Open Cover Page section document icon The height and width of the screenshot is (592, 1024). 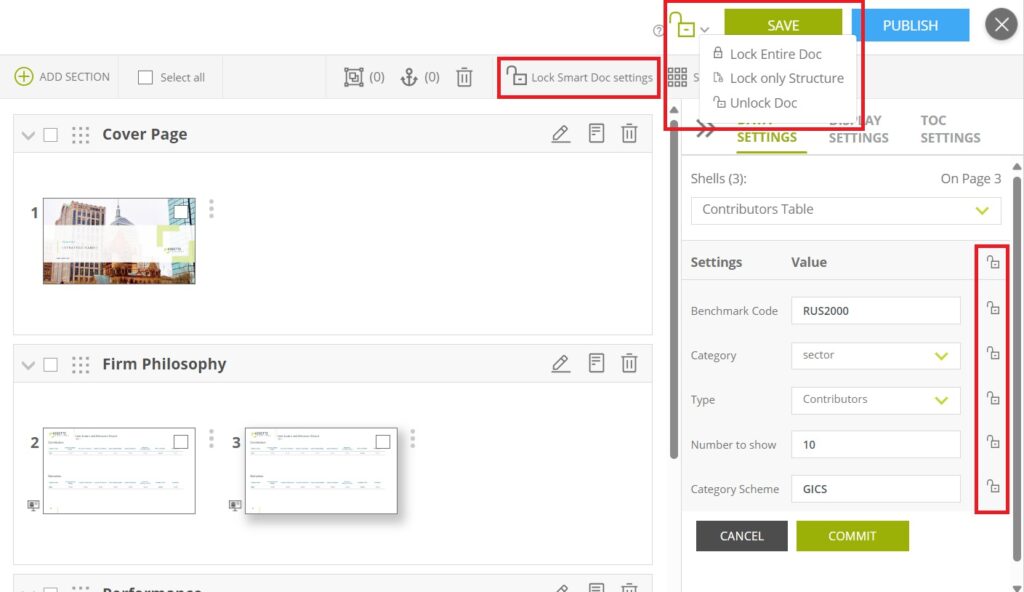point(596,133)
